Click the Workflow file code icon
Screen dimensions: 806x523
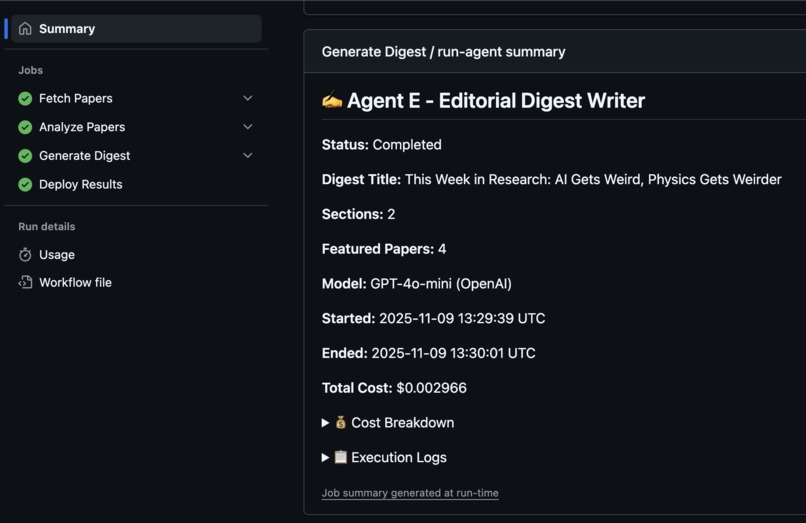pos(25,282)
